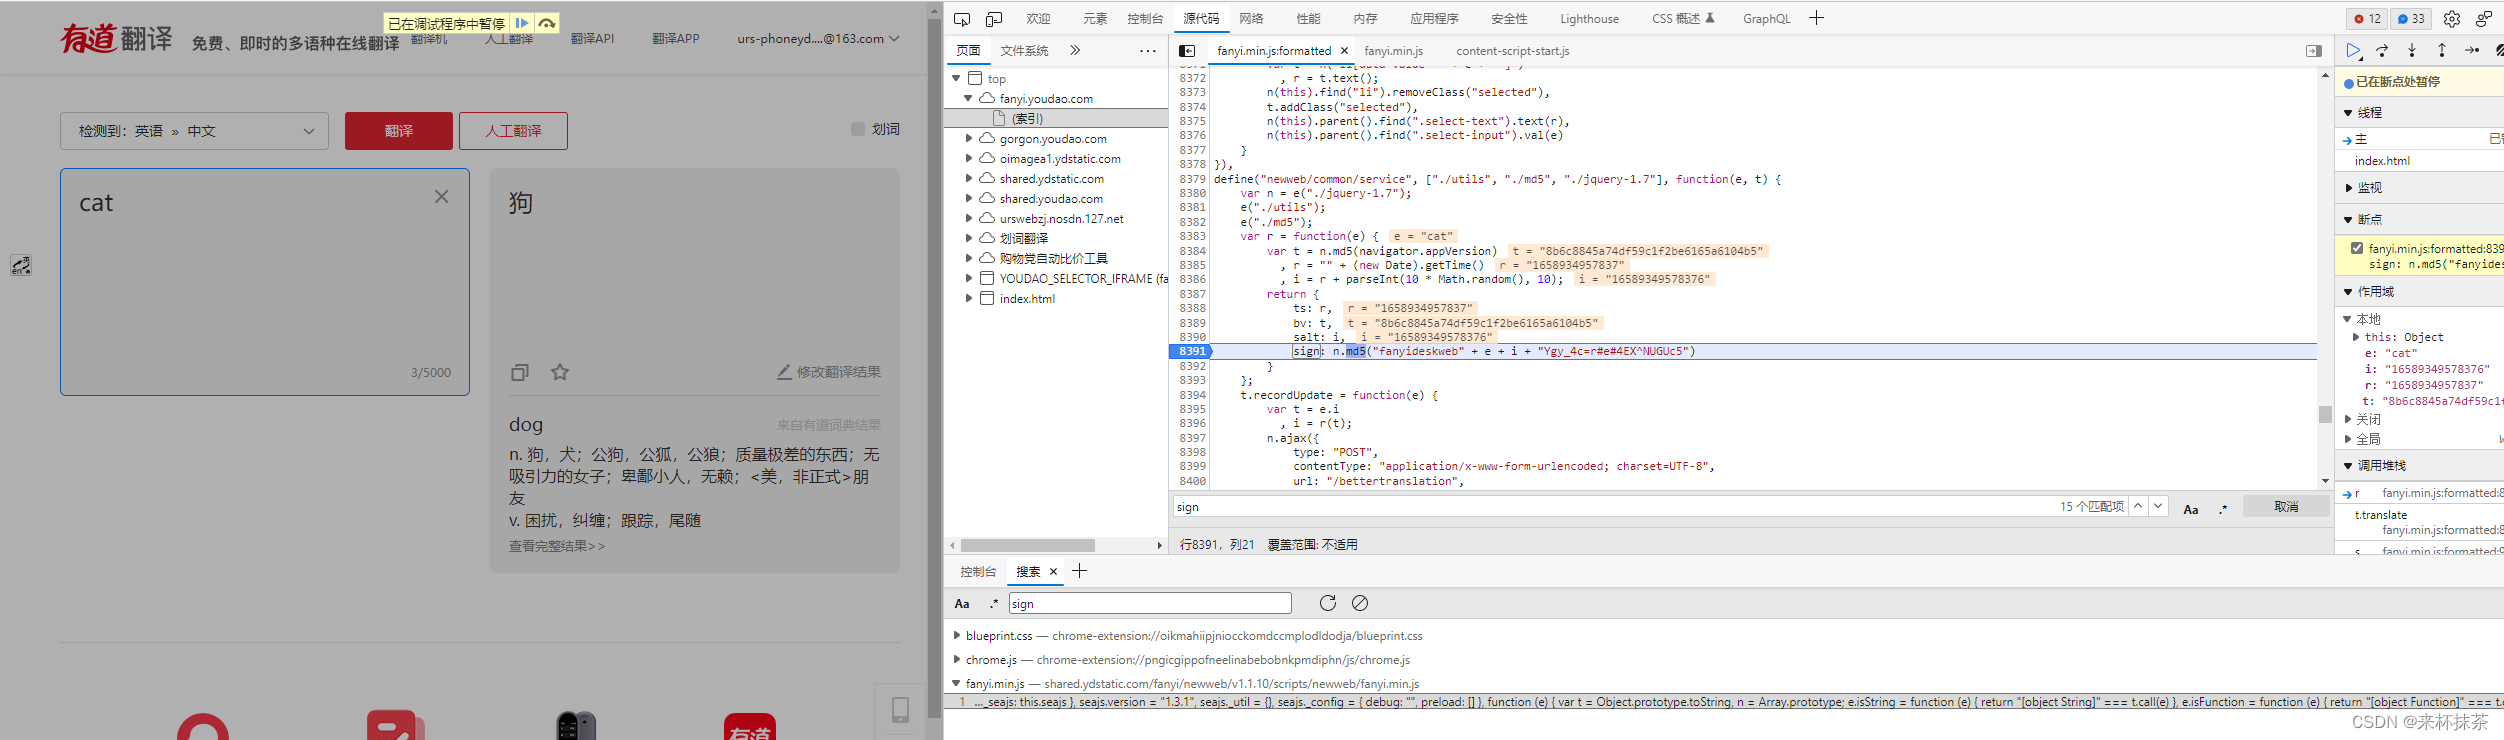The height and width of the screenshot is (740, 2504).
Task: Resume from the paused-in-debugger overlay
Action: coord(522,23)
